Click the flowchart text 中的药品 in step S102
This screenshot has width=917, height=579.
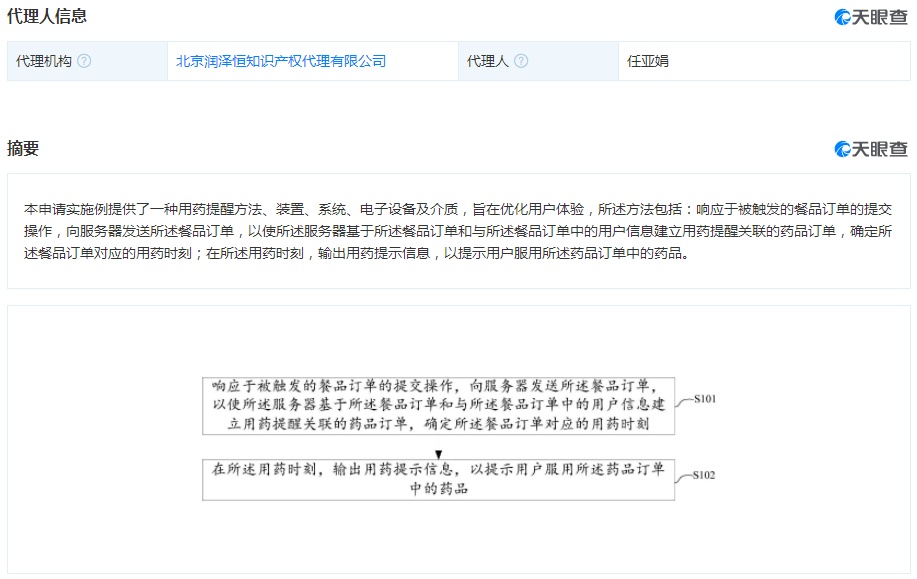(438, 490)
